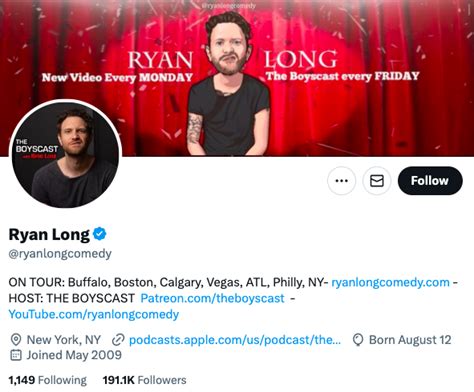
Task: Click the birthday balloon icon
Action: [x=358, y=340]
